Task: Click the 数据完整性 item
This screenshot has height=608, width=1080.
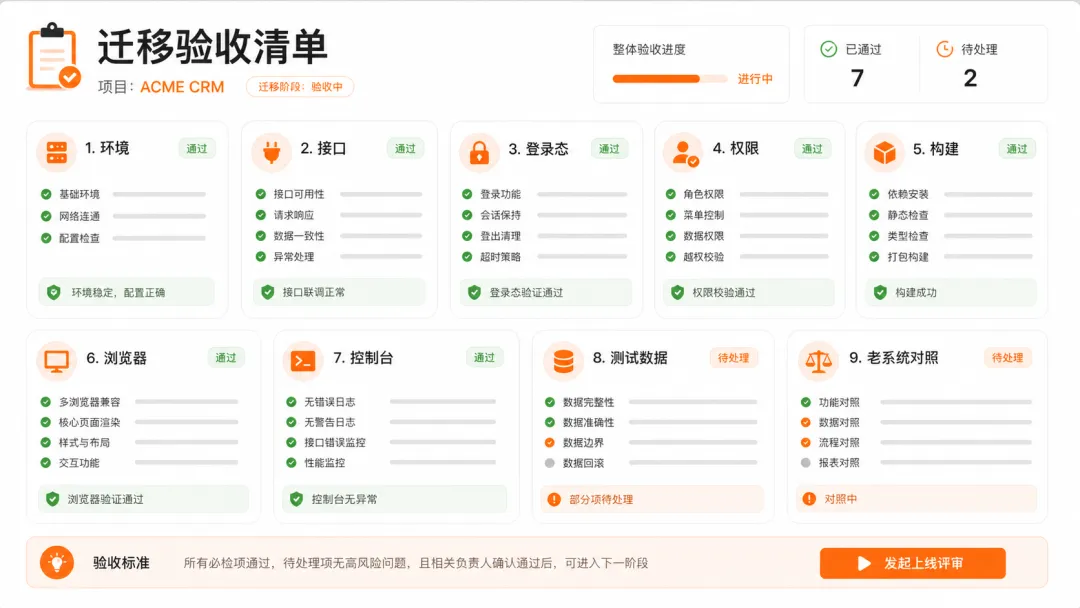Action: [588, 402]
